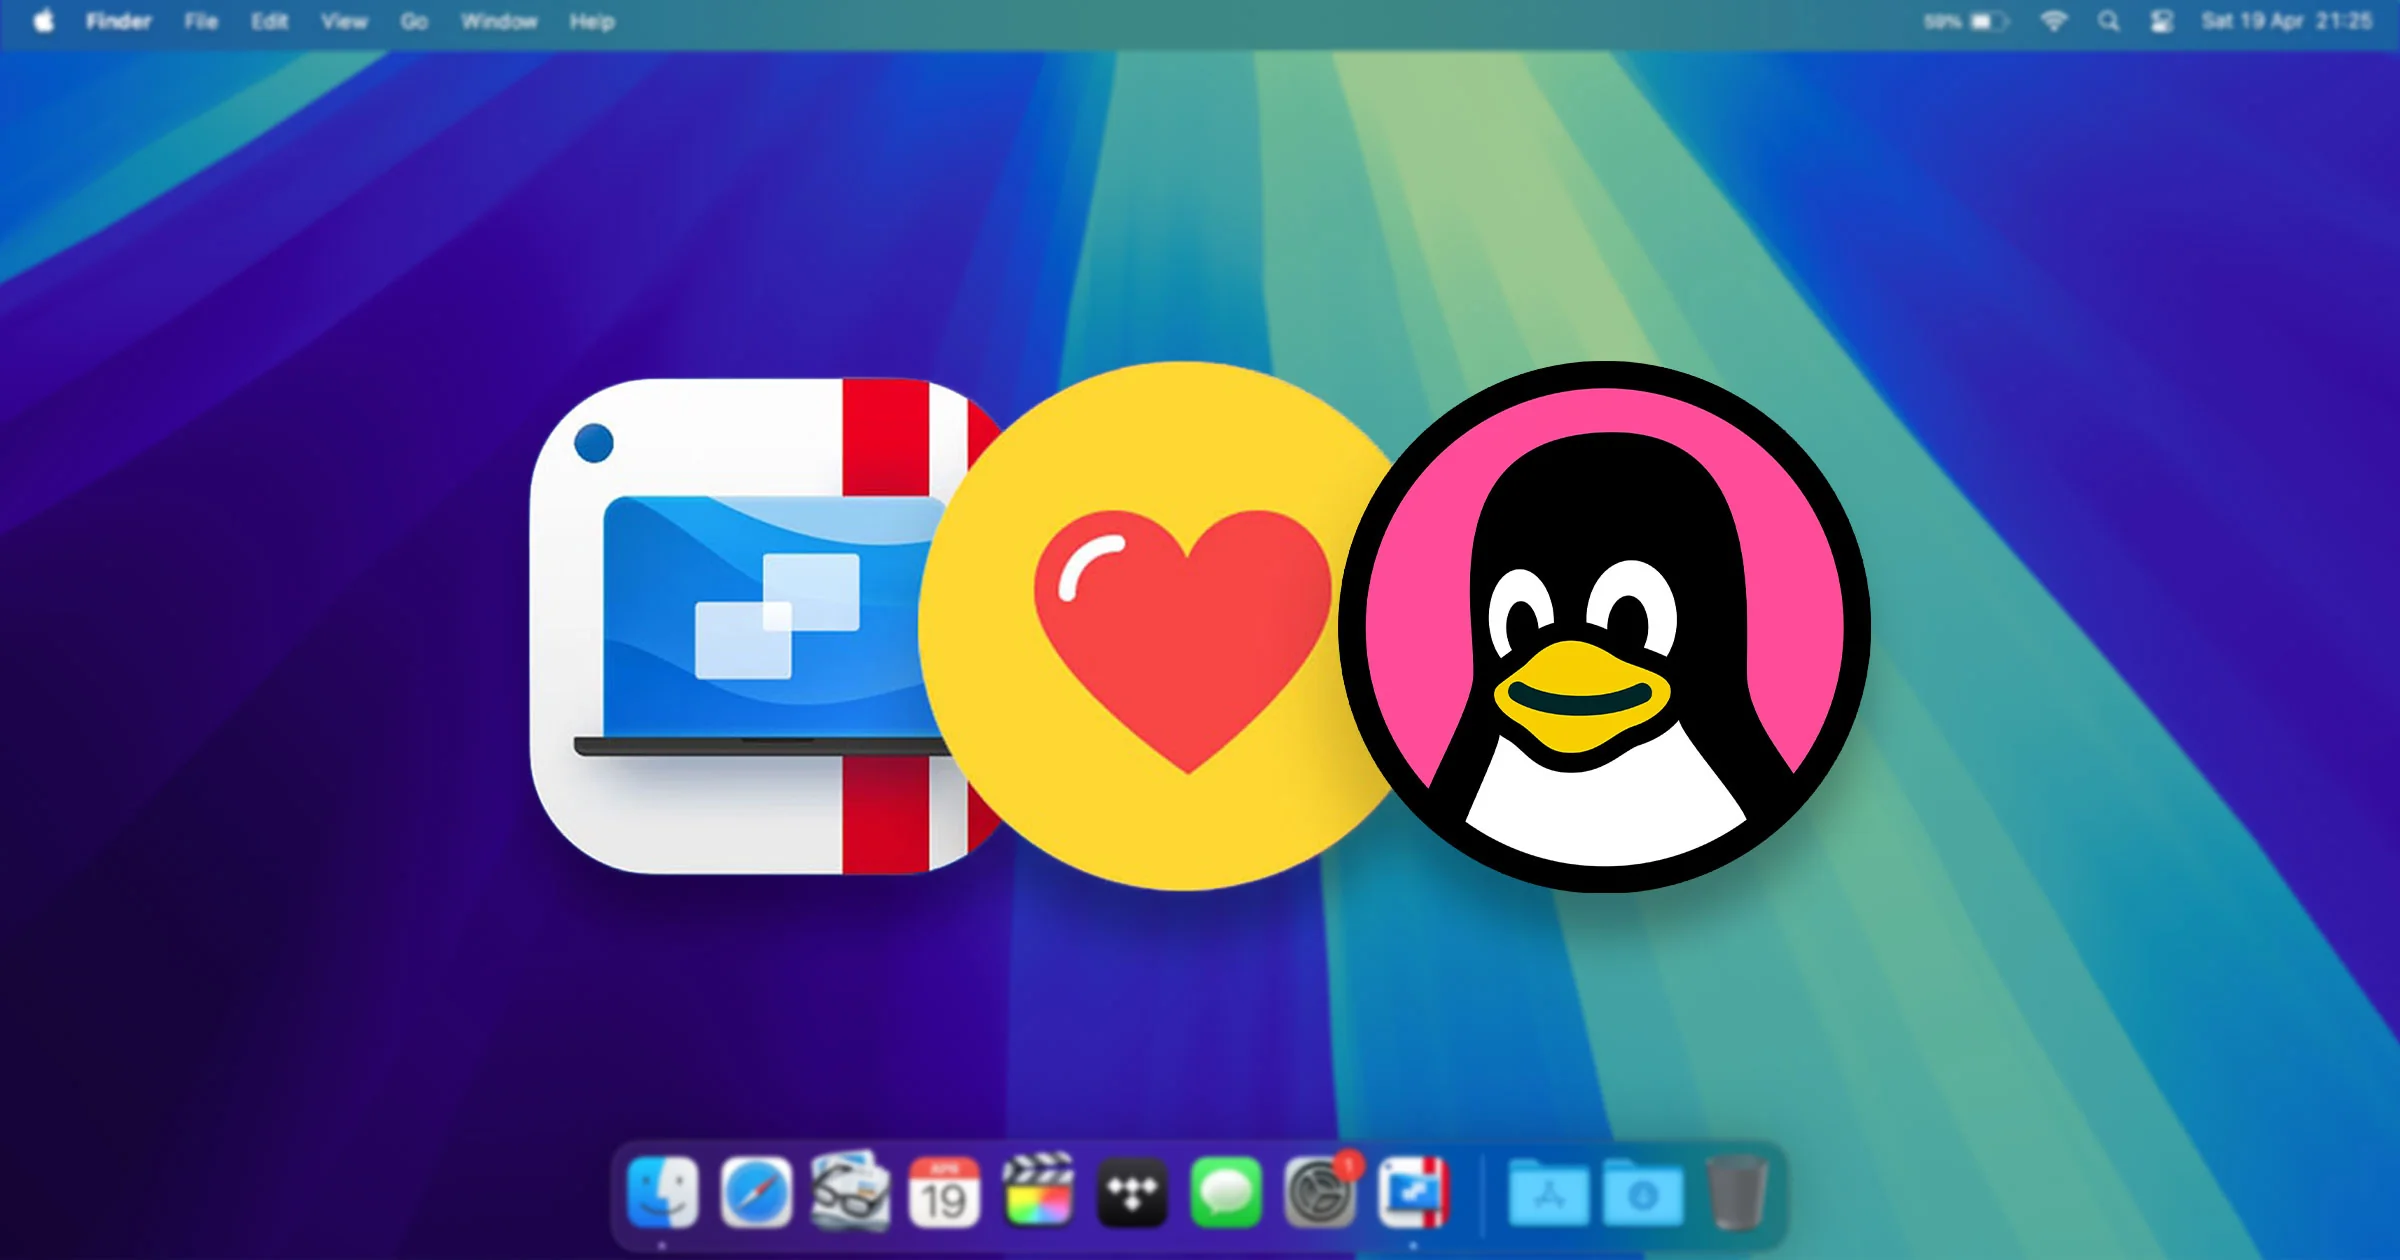
Task: Open Downloads folder stack in Dock
Action: pyautogui.click(x=1642, y=1194)
